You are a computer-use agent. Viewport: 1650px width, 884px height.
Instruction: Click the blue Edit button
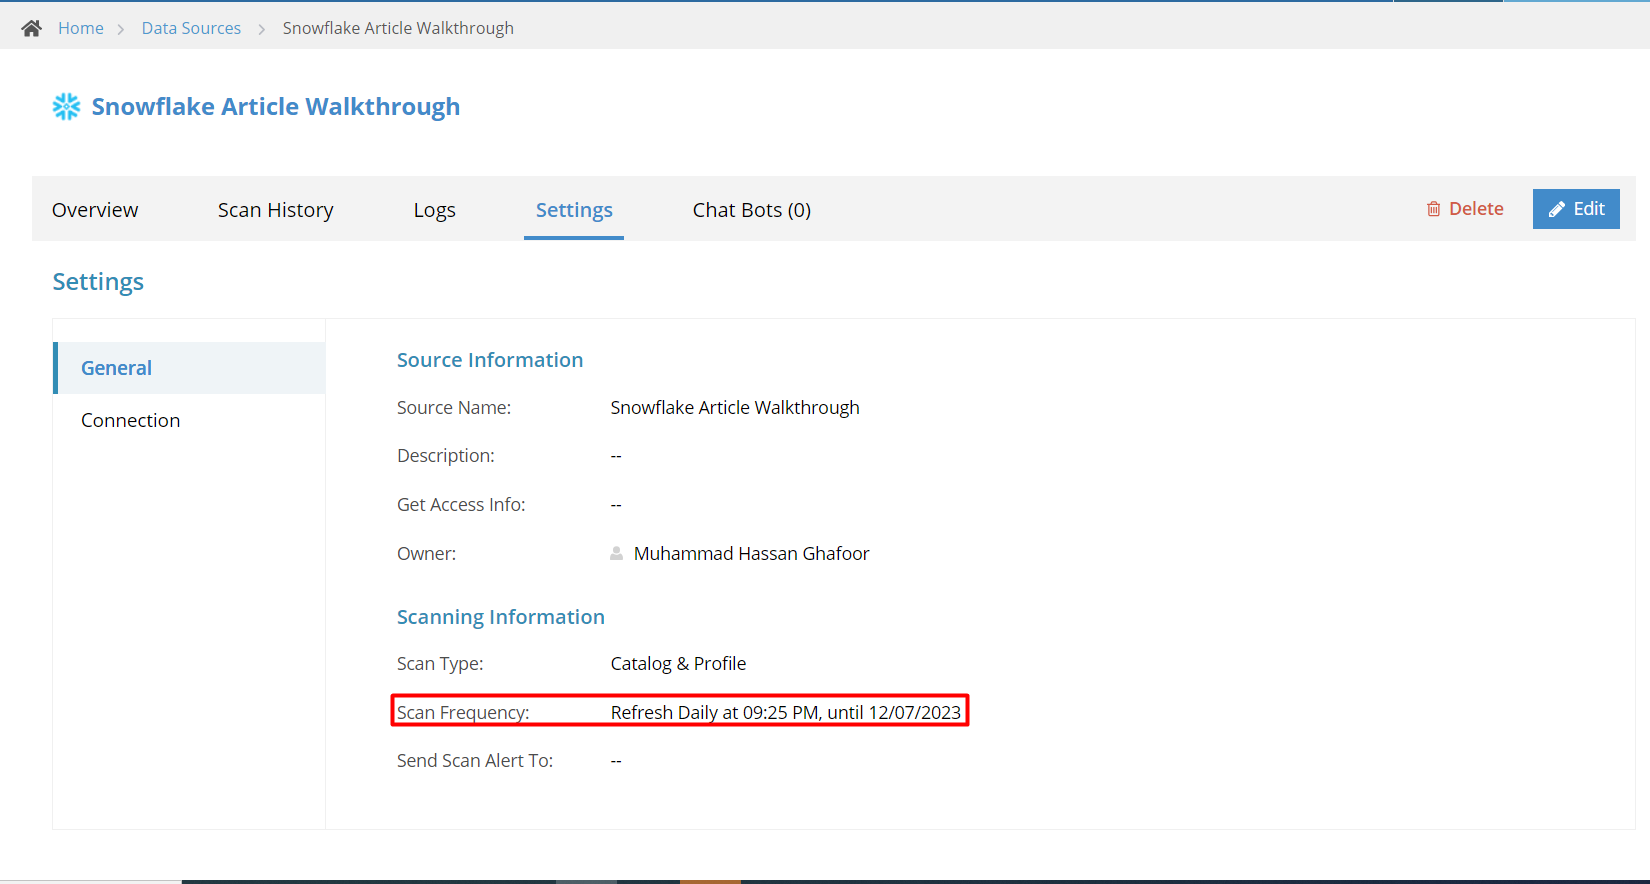[x=1576, y=209]
